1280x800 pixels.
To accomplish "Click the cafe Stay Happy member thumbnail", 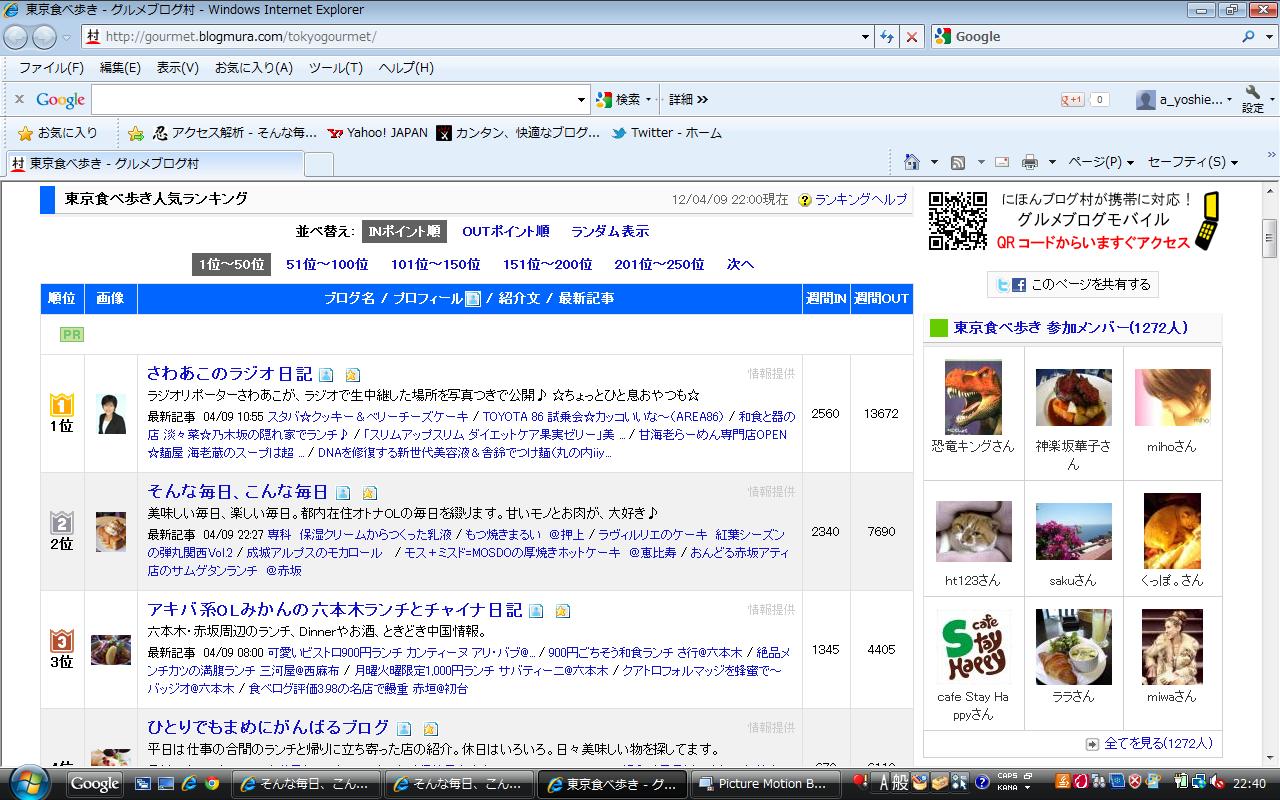I will coord(973,647).
